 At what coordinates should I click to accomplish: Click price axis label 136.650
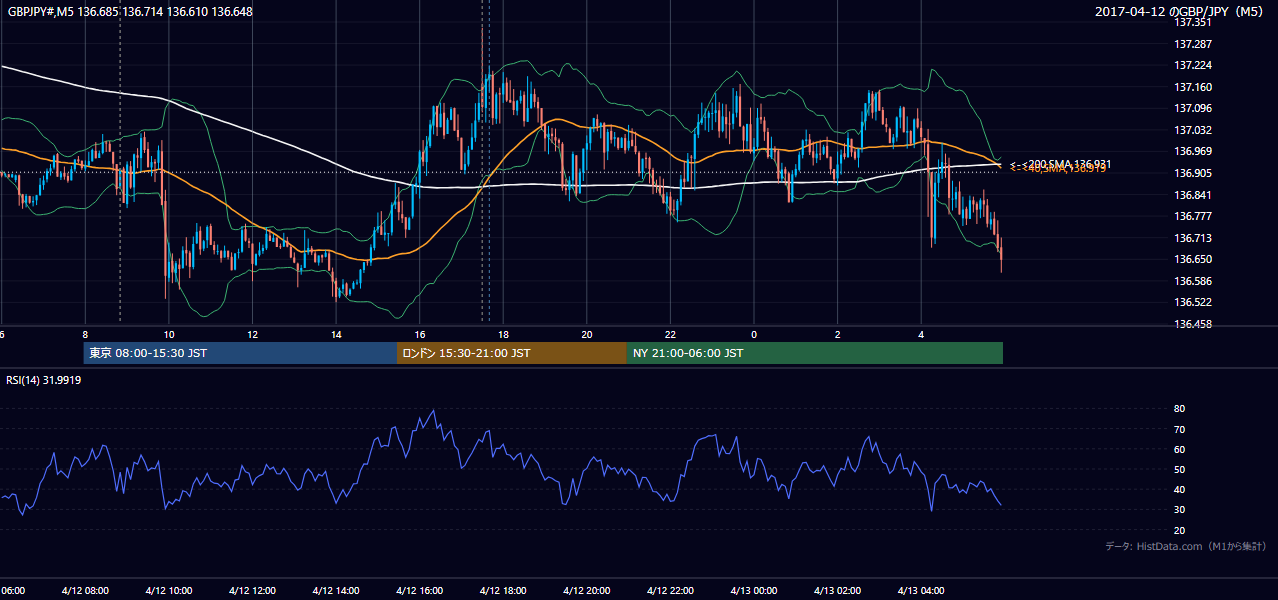pos(1194,259)
